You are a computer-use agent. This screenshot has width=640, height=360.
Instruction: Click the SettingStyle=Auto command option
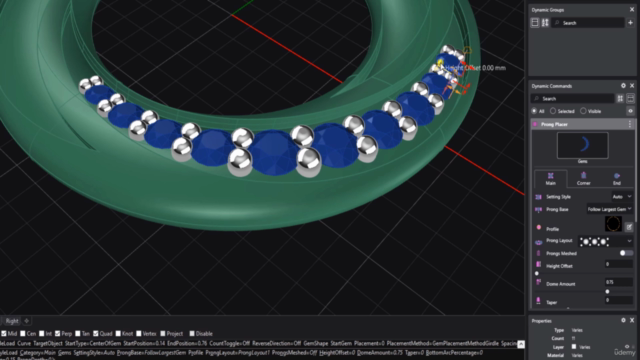(x=94, y=352)
